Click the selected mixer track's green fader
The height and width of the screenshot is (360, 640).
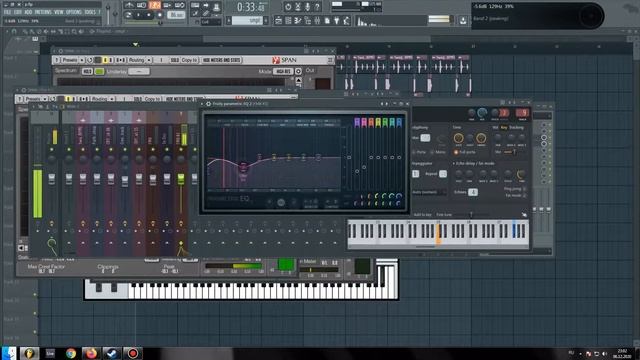click(181, 179)
